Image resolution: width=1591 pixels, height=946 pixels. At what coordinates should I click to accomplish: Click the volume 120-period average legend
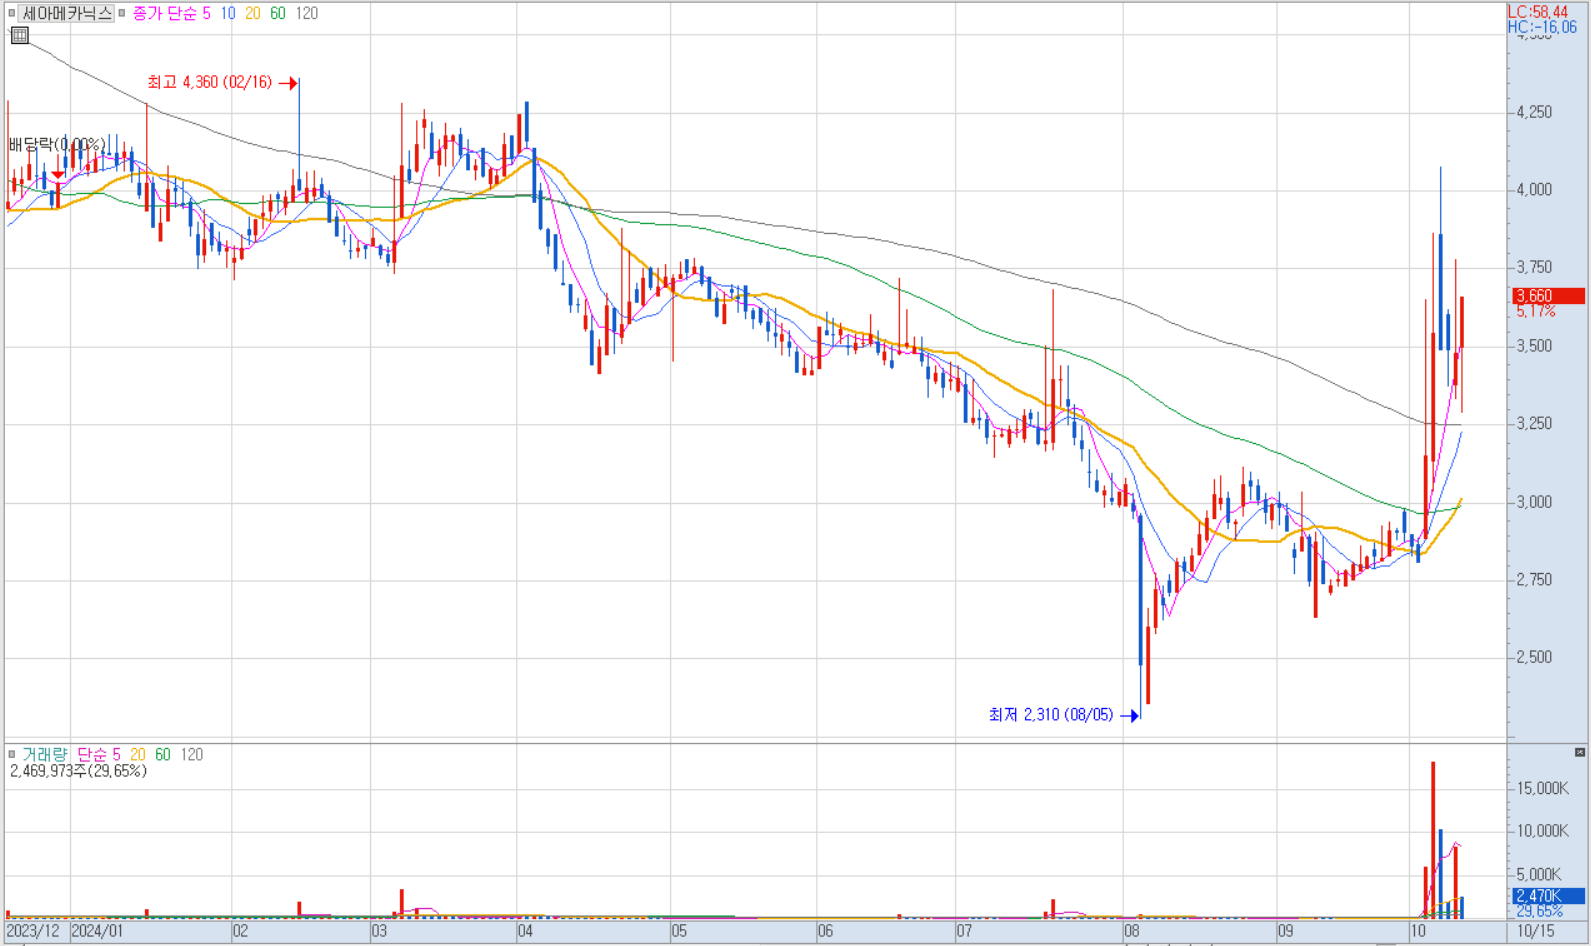(192, 755)
